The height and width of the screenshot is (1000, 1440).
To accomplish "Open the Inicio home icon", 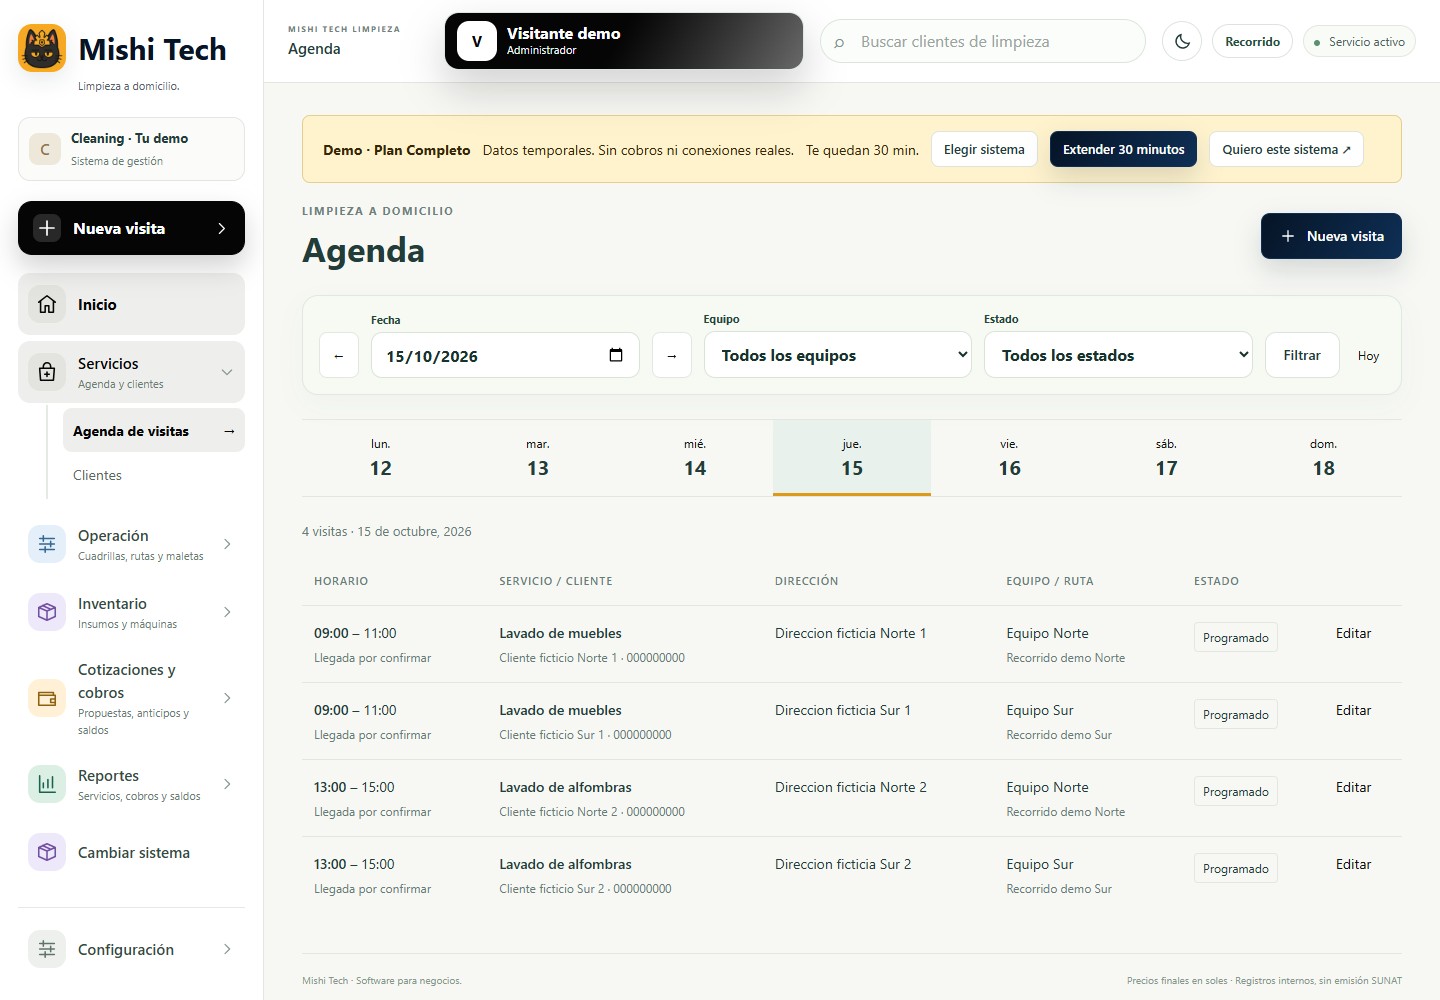I will tap(47, 304).
